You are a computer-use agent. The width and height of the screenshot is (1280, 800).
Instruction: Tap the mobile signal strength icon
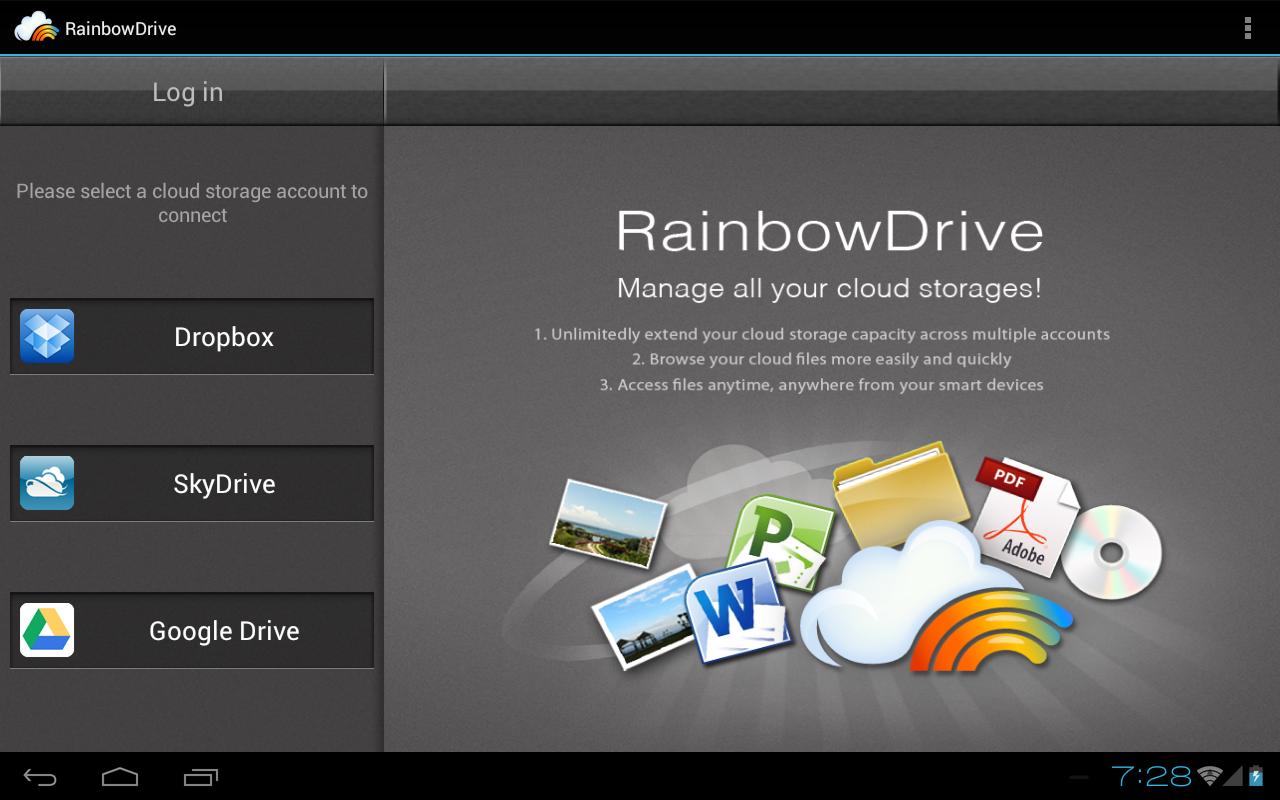tap(1234, 776)
